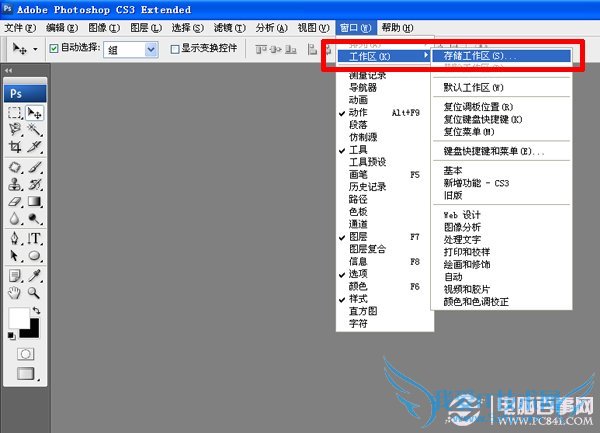Show 直方图 panel from menu
This screenshot has width=600, height=433.
pyautogui.click(x=385, y=311)
